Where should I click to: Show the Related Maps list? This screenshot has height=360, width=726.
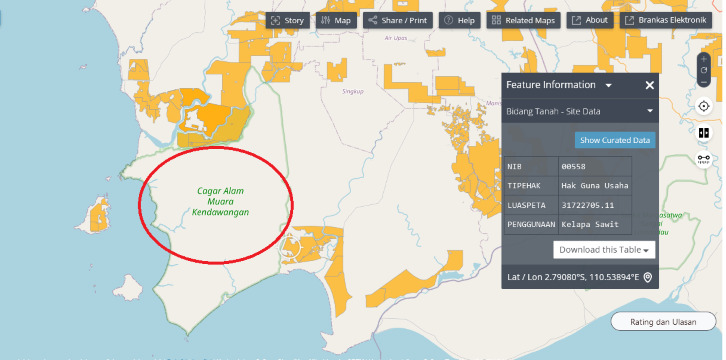click(x=524, y=20)
